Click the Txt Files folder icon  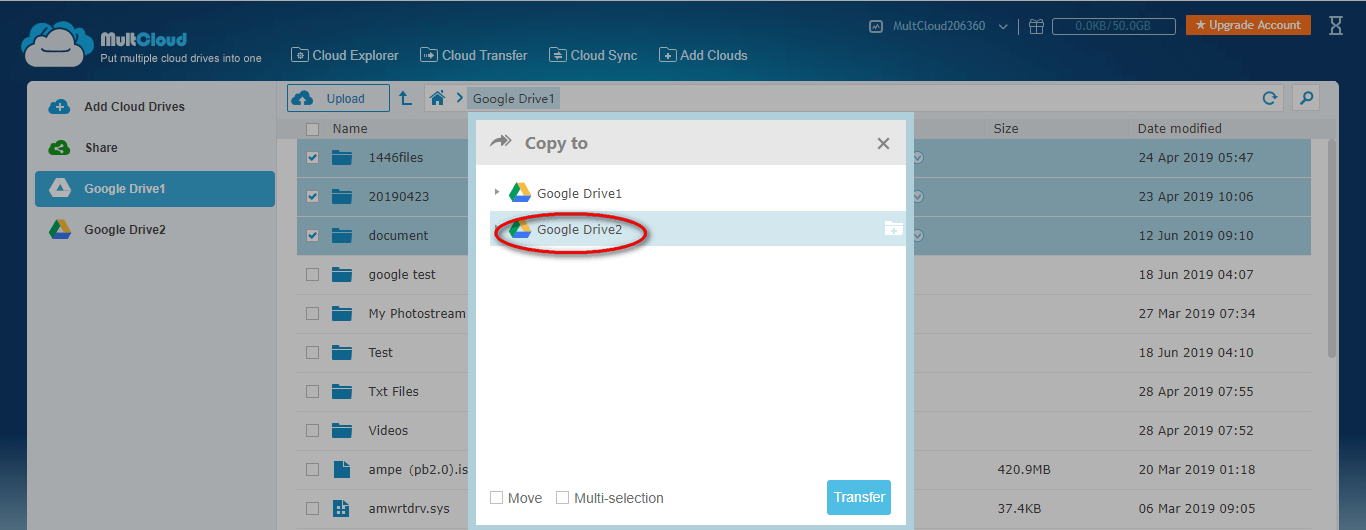(x=343, y=392)
